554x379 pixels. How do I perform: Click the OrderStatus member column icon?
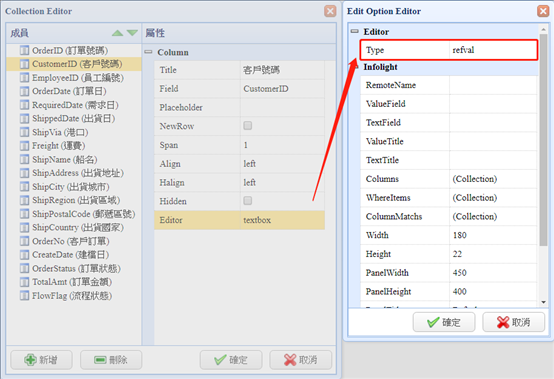(24, 268)
